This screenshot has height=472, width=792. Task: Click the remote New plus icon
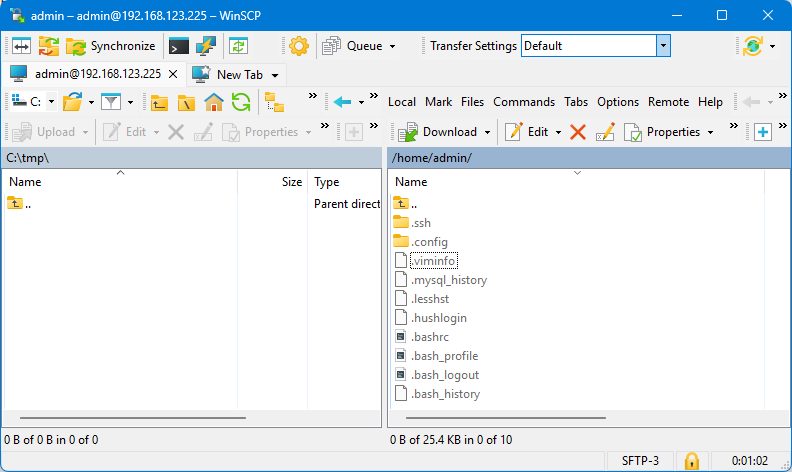click(763, 132)
